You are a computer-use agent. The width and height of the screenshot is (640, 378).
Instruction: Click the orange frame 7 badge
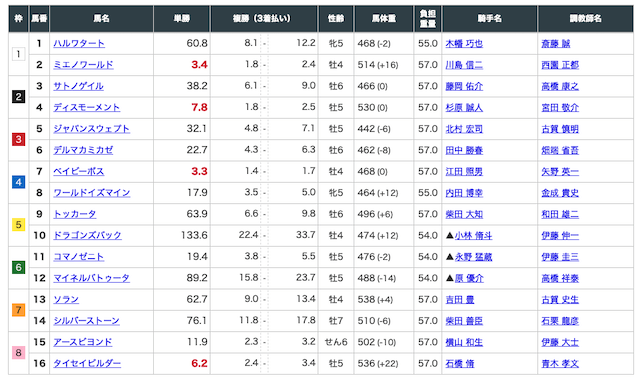[x=18, y=310]
